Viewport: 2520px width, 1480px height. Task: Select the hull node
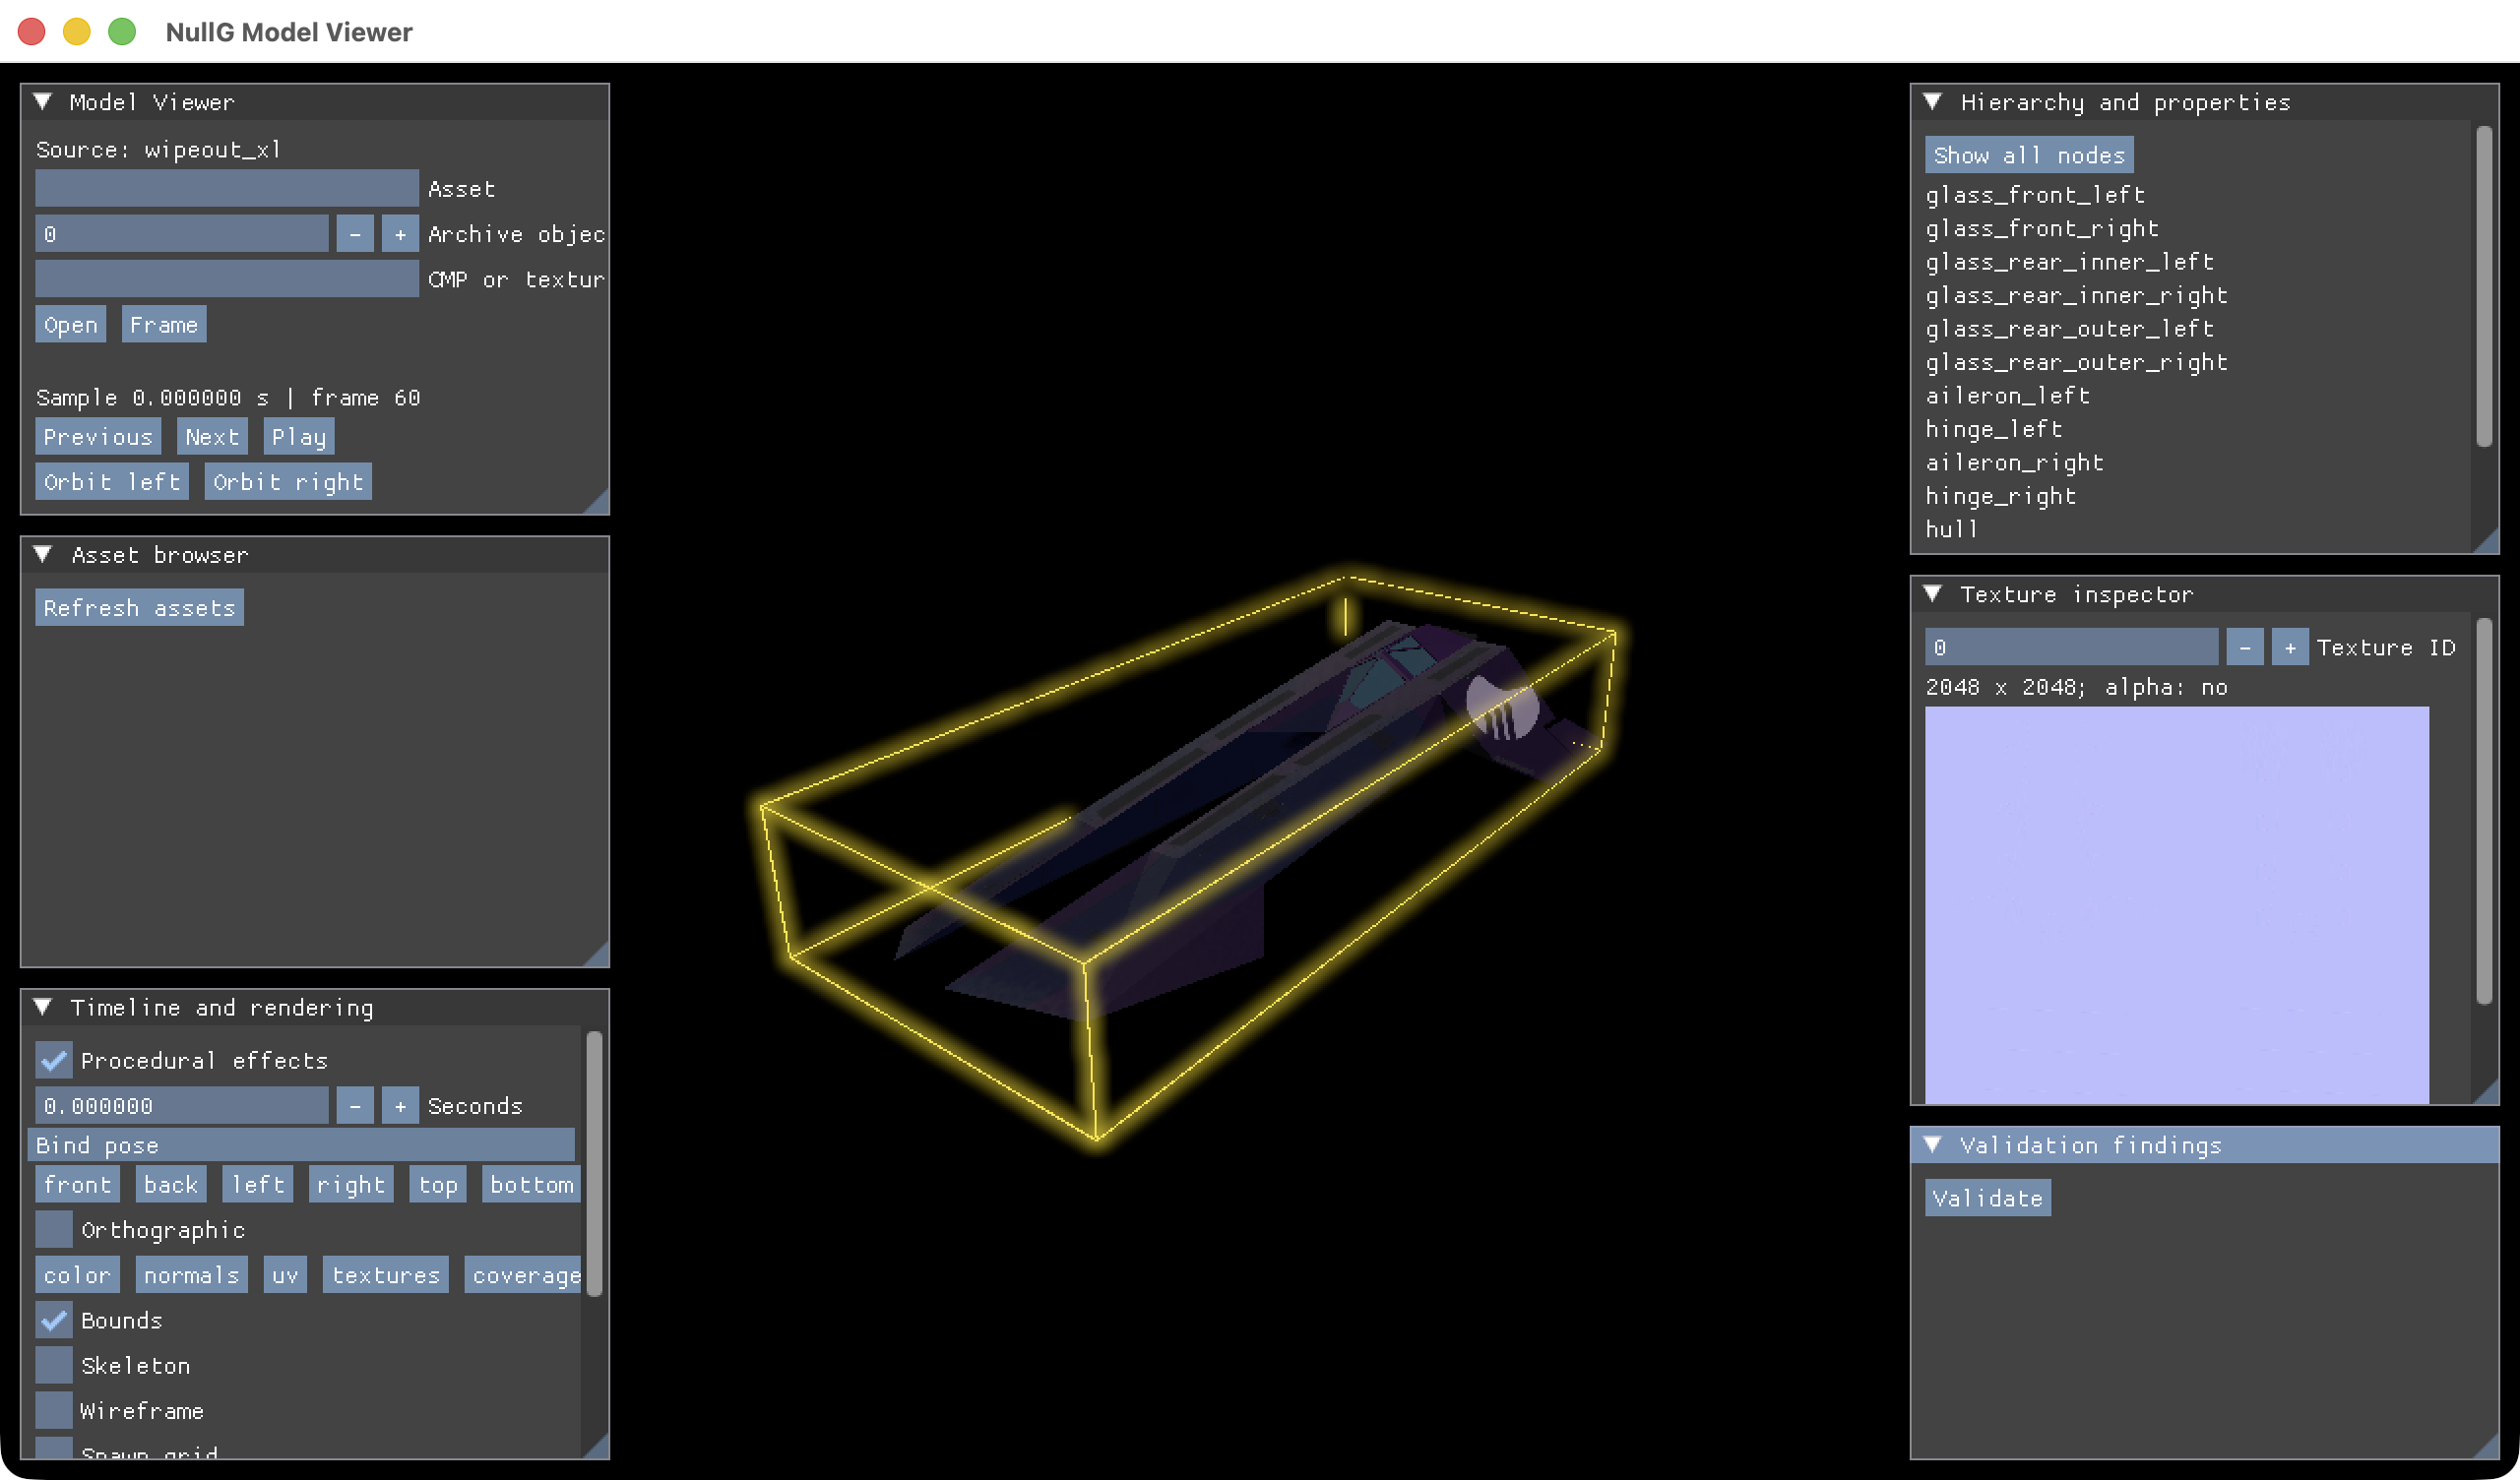click(1952, 529)
